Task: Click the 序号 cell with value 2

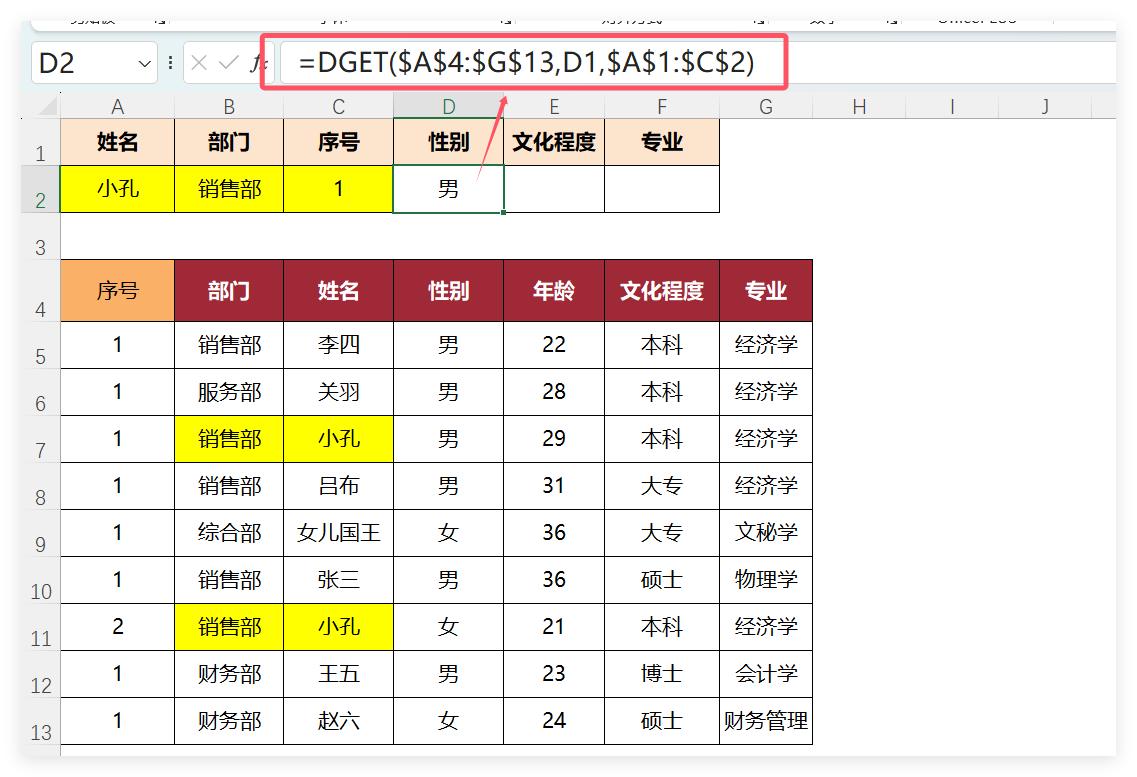Action: [117, 628]
